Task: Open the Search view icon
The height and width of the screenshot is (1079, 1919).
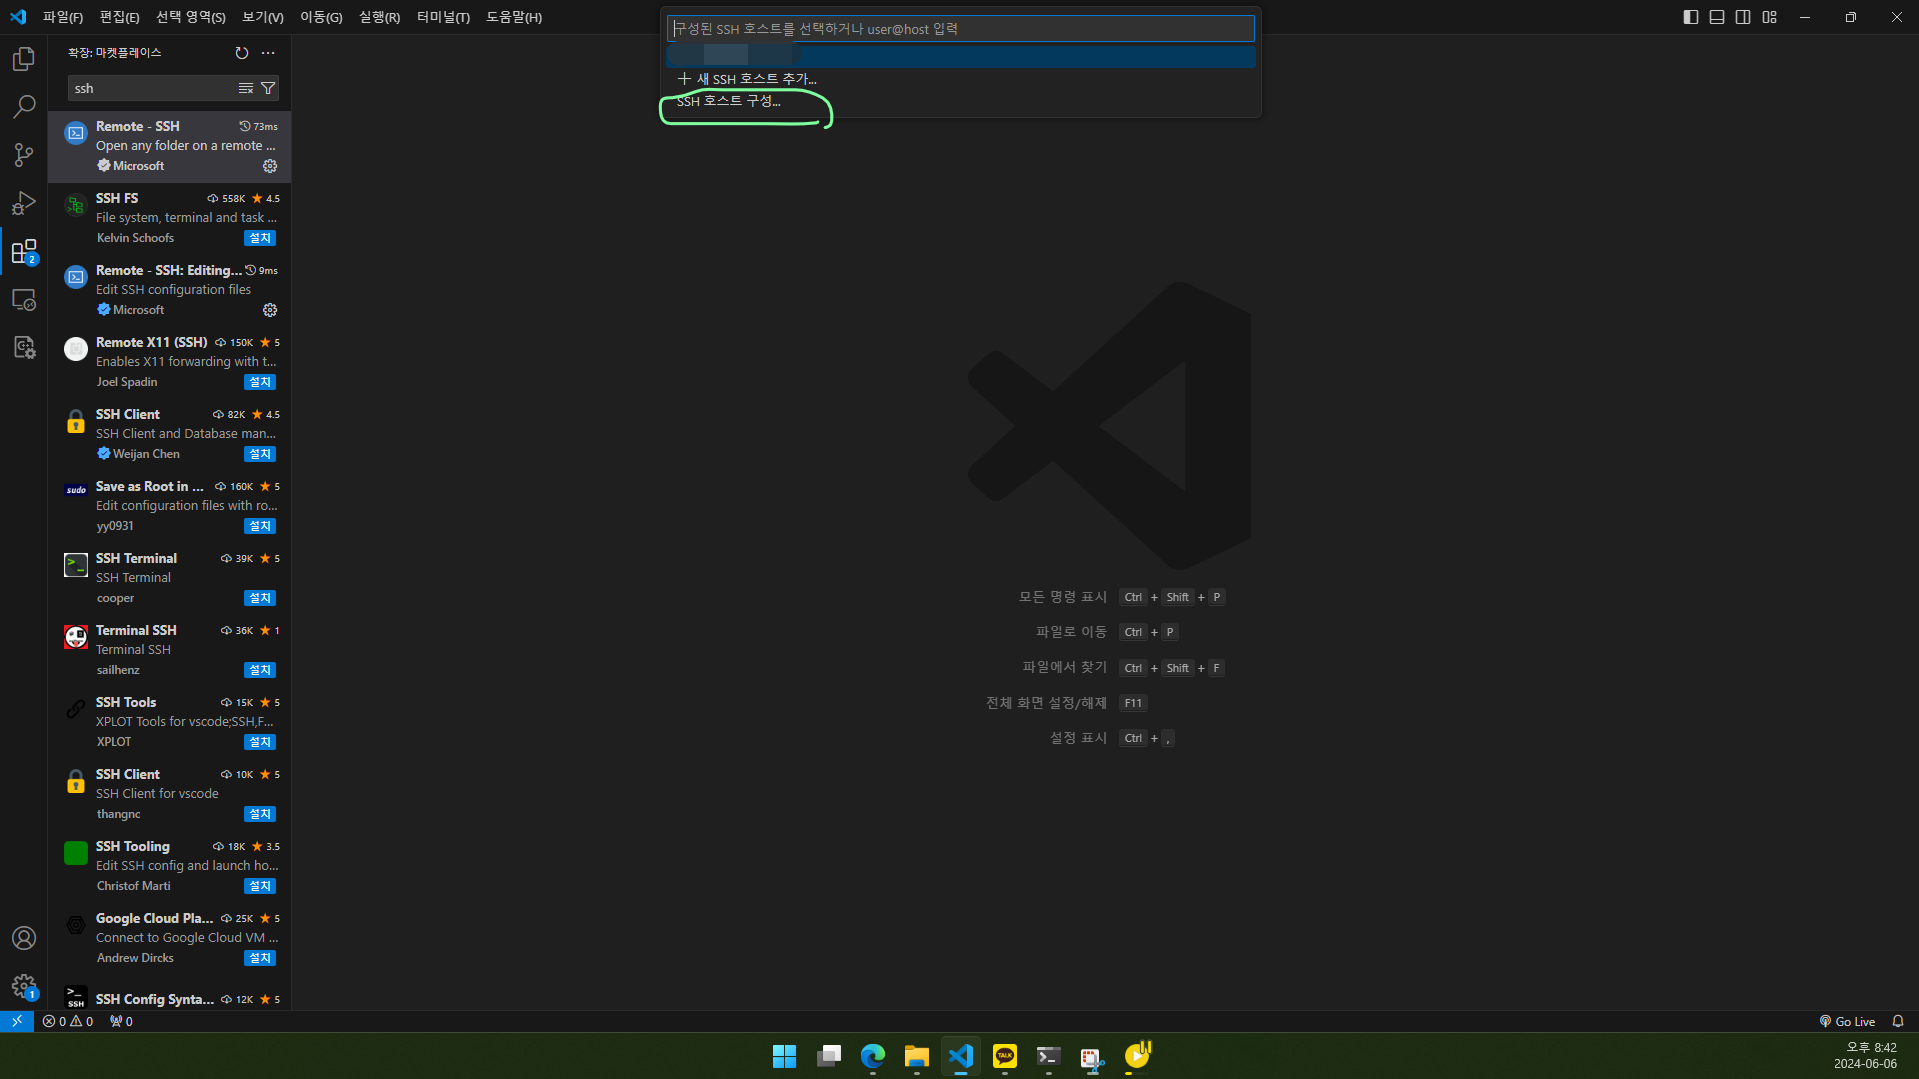Action: 24,106
